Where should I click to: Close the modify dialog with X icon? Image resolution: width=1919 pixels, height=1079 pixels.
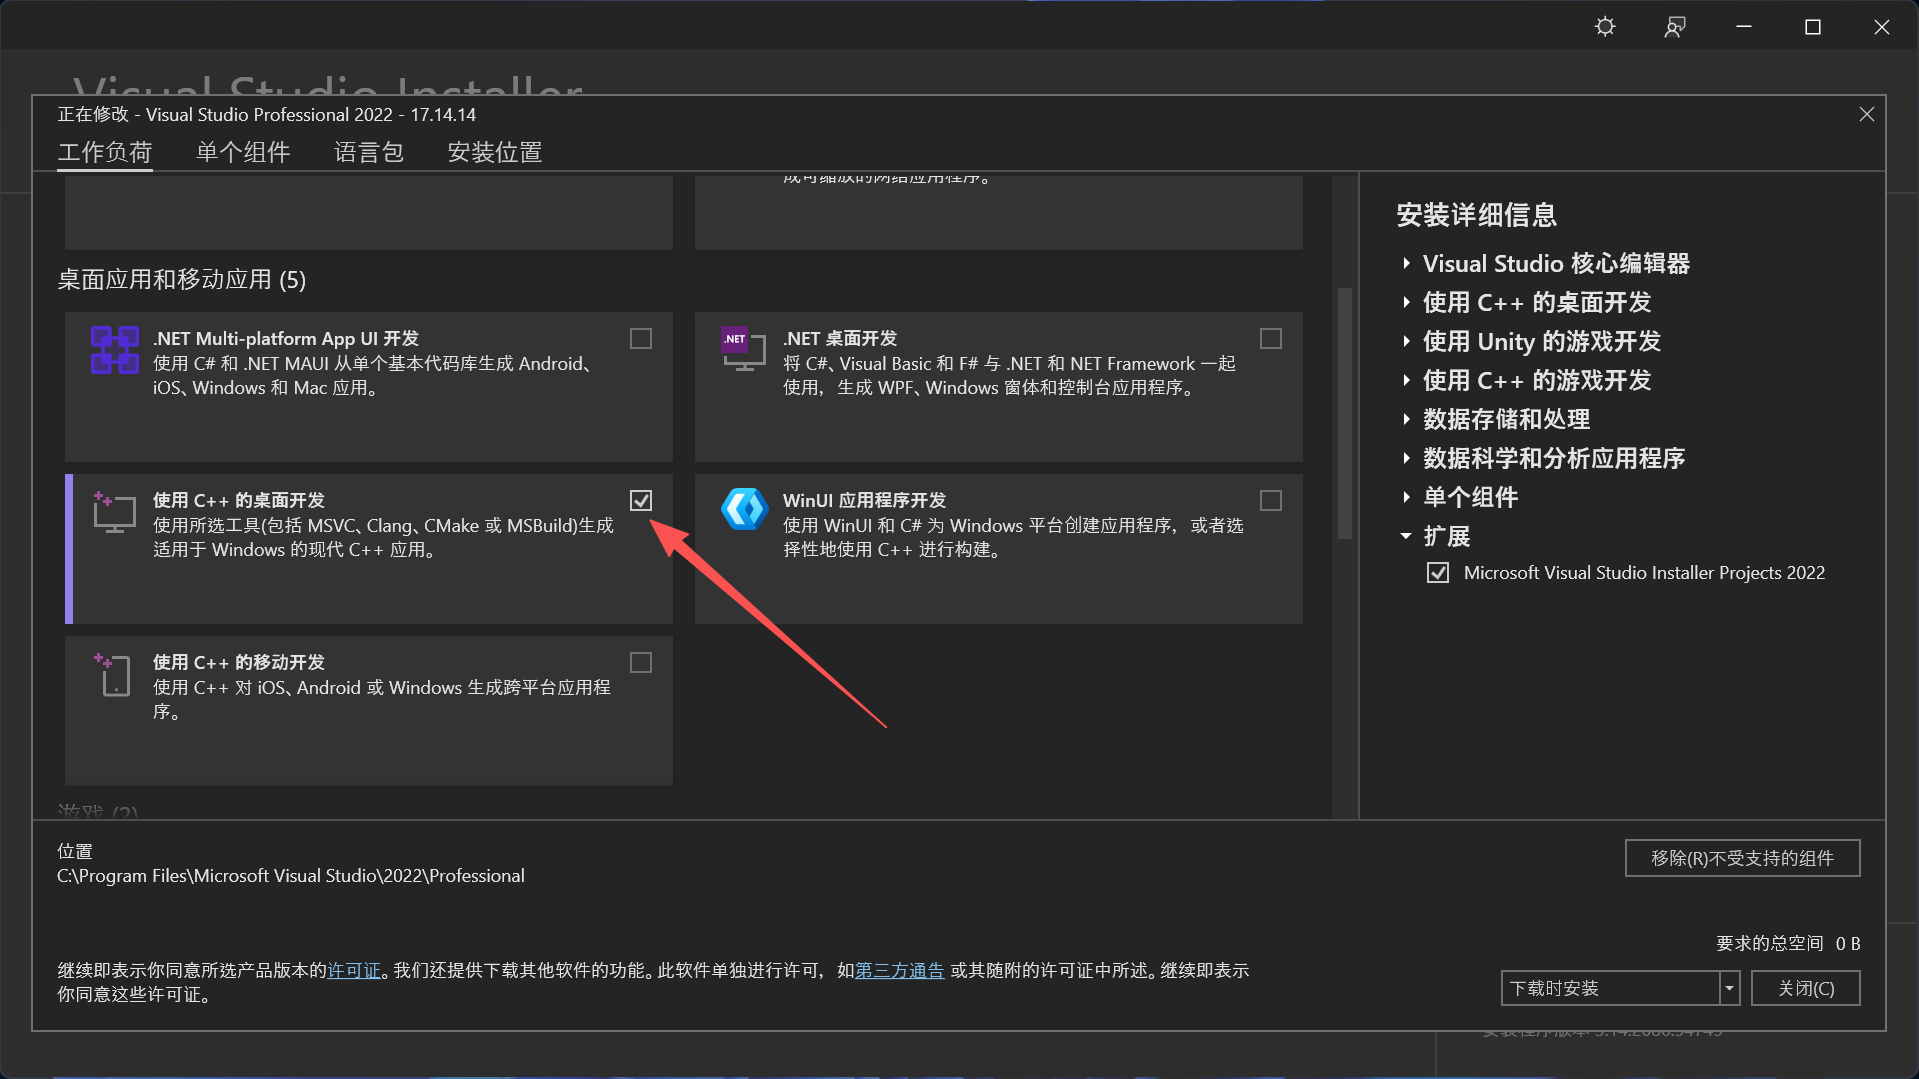pyautogui.click(x=1866, y=114)
